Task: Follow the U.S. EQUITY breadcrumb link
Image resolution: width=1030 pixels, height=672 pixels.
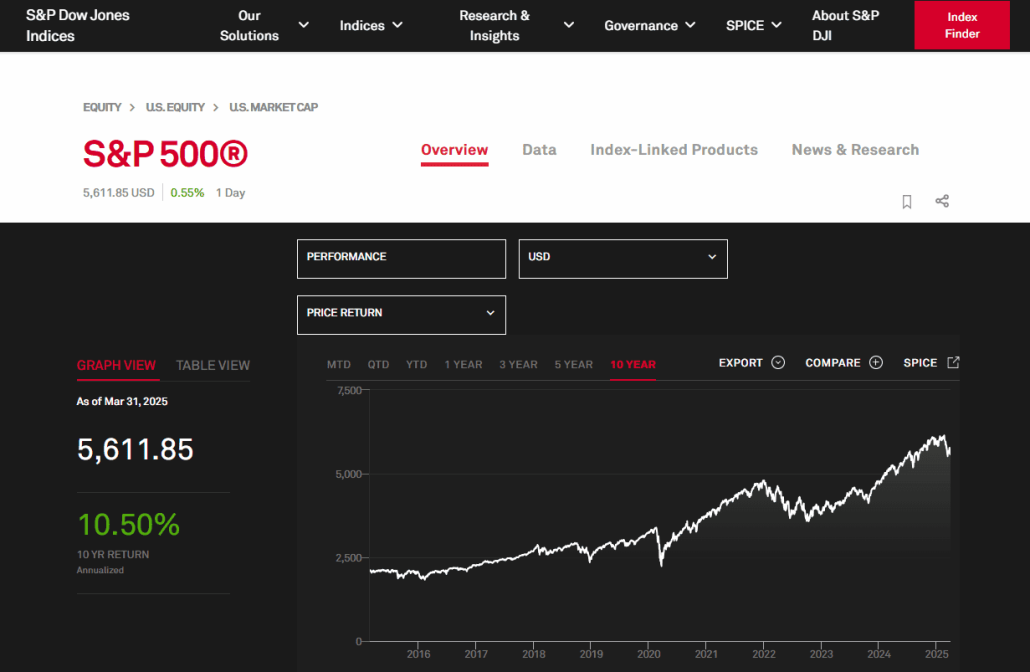Action: point(176,107)
